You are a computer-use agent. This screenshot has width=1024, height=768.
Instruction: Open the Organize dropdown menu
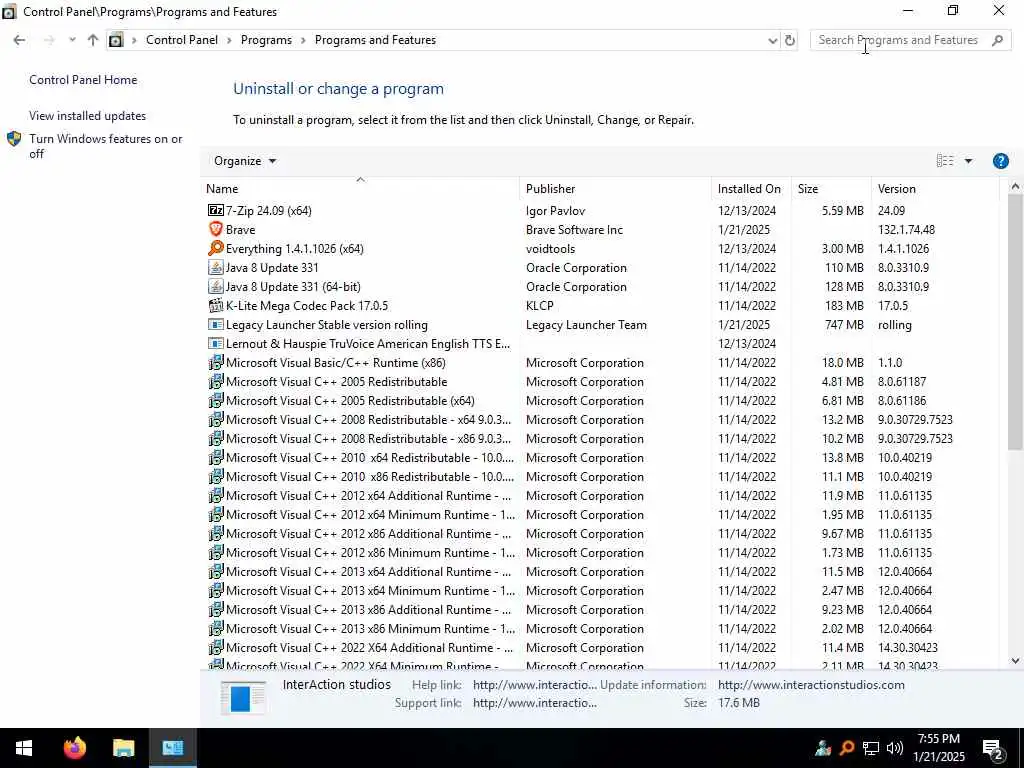245,161
